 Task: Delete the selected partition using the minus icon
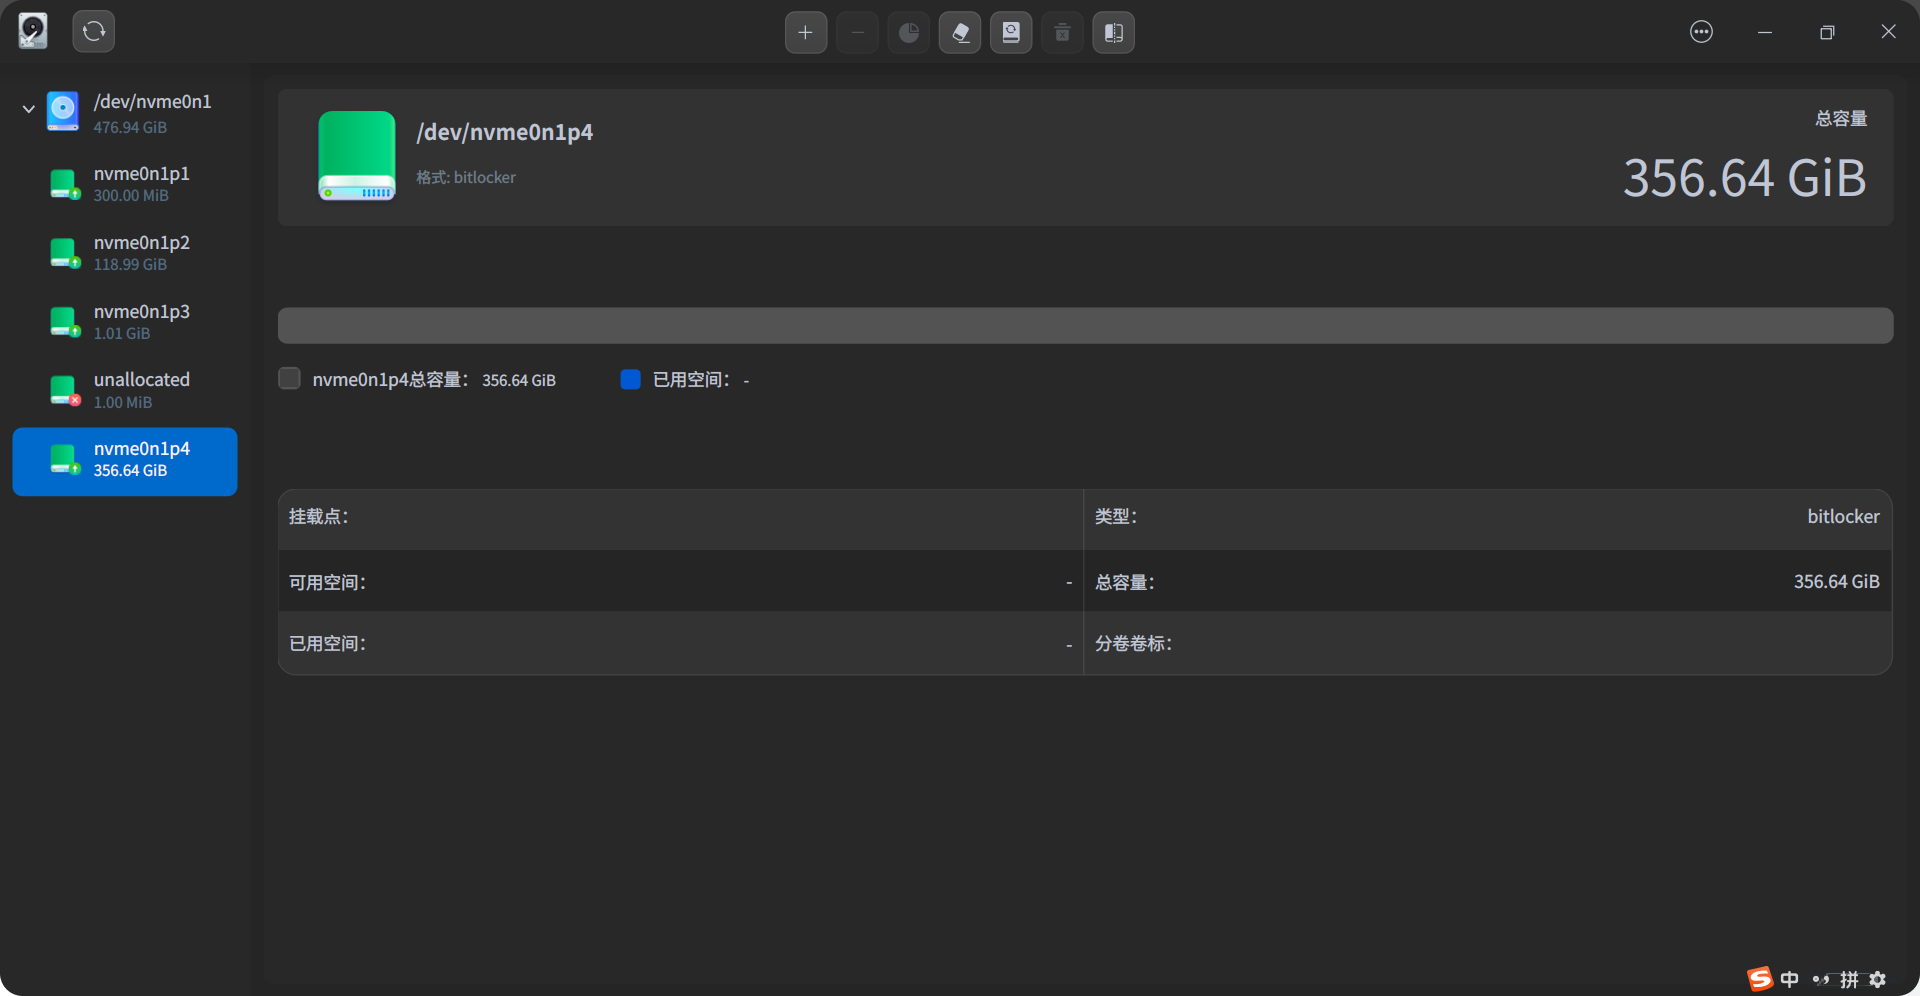857,32
